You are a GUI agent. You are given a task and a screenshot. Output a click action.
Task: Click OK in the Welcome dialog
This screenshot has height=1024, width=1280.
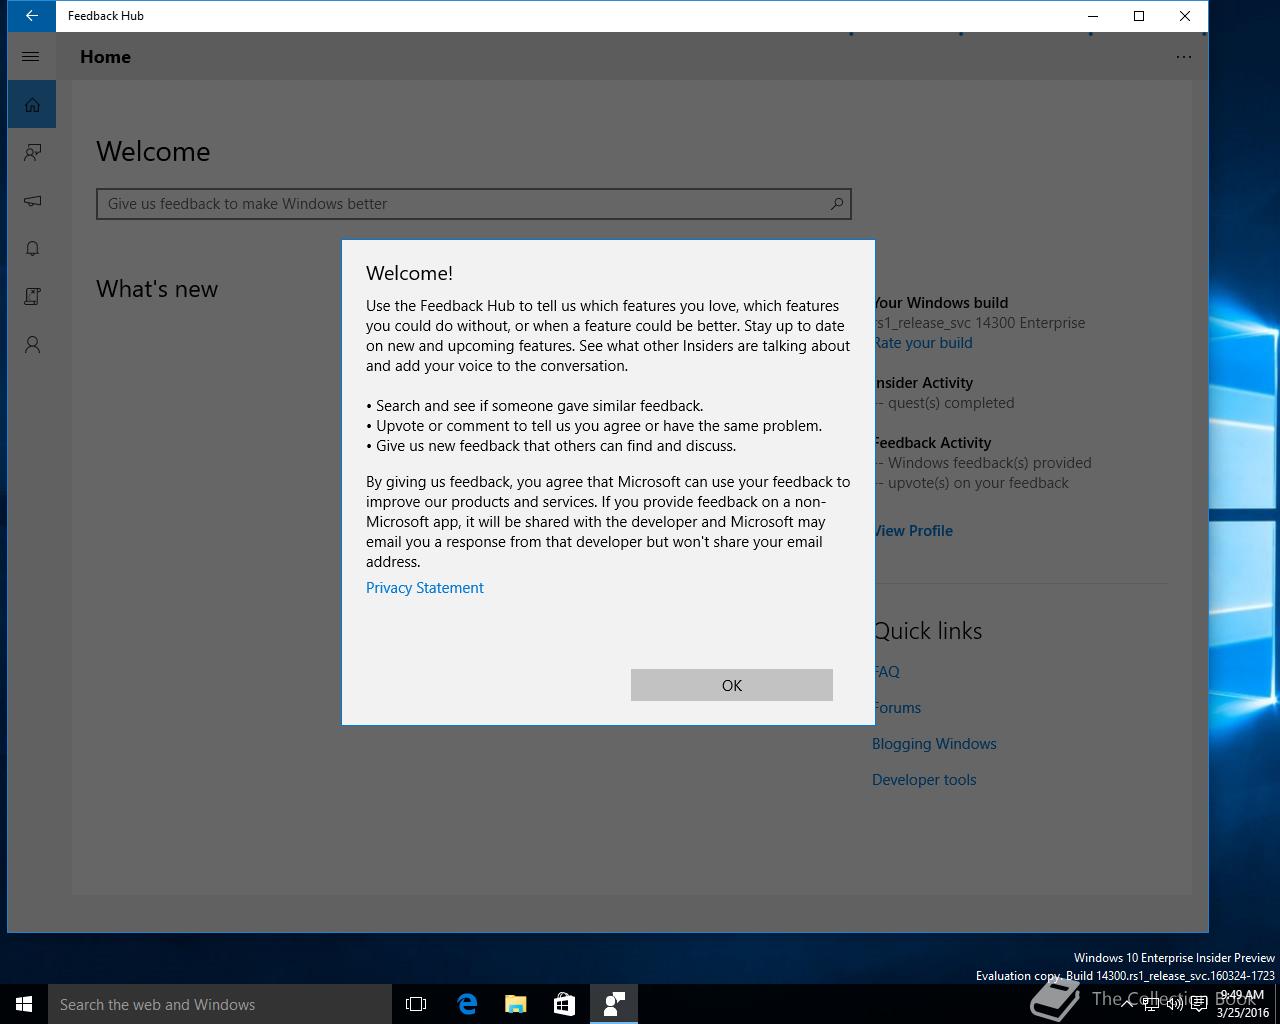[x=731, y=685]
